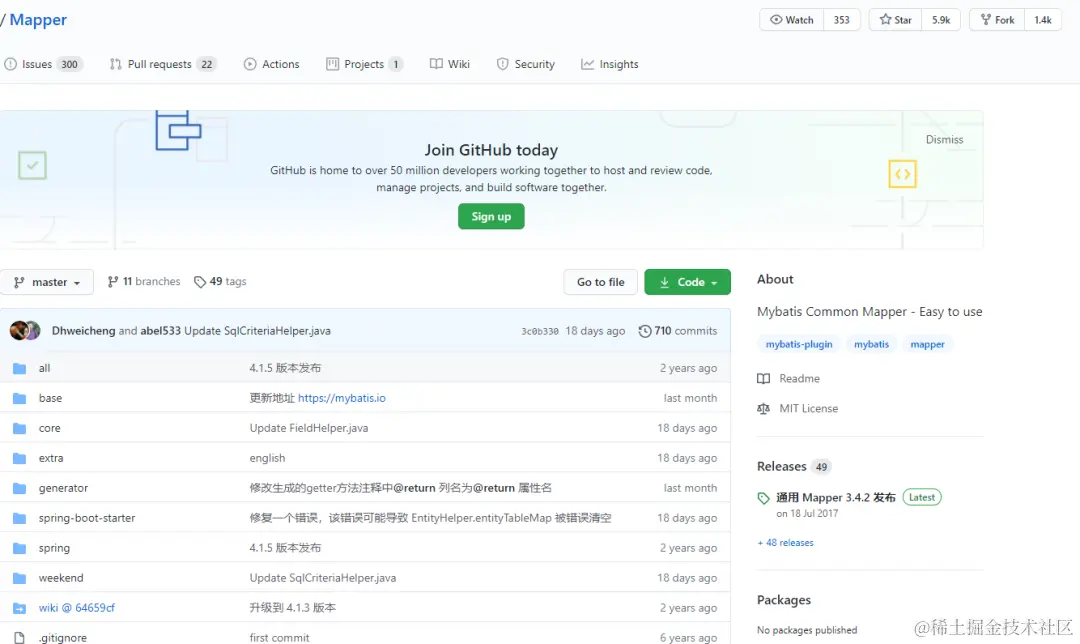View the 710 commits history
The height and width of the screenshot is (644, 1080).
pos(678,331)
